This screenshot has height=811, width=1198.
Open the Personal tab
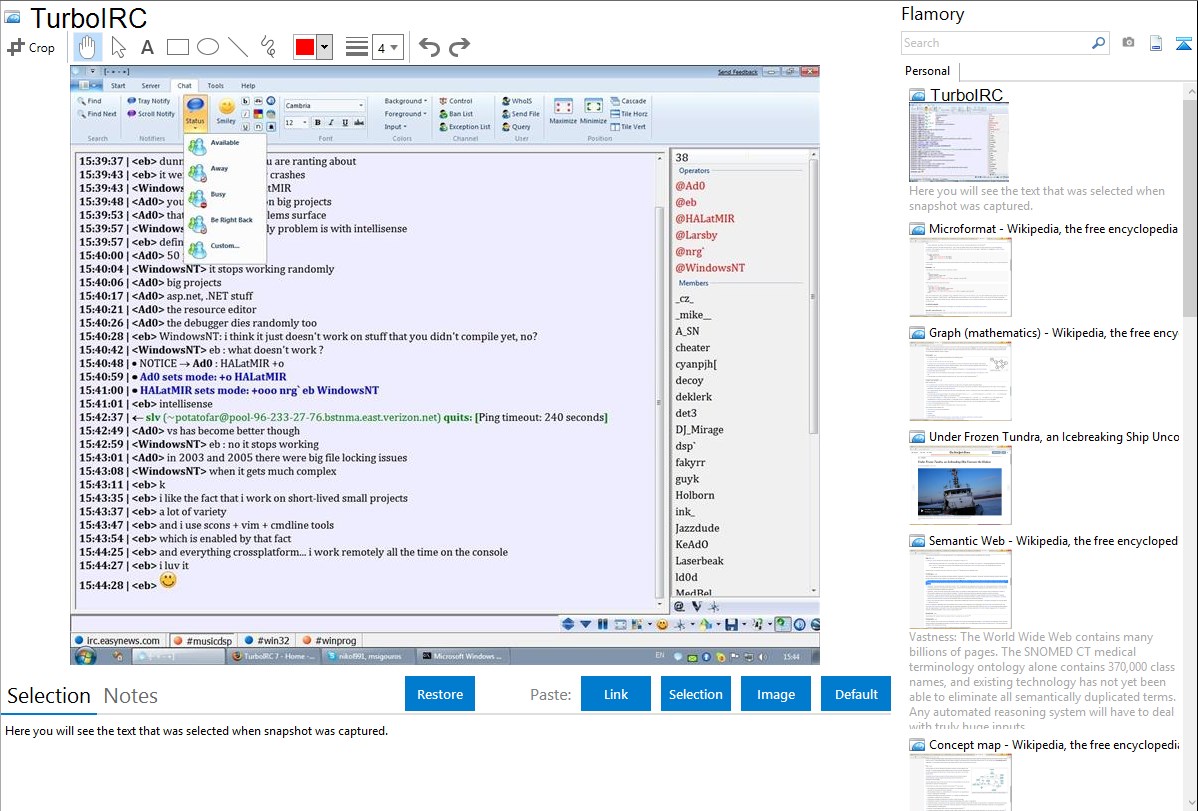[x=928, y=71]
